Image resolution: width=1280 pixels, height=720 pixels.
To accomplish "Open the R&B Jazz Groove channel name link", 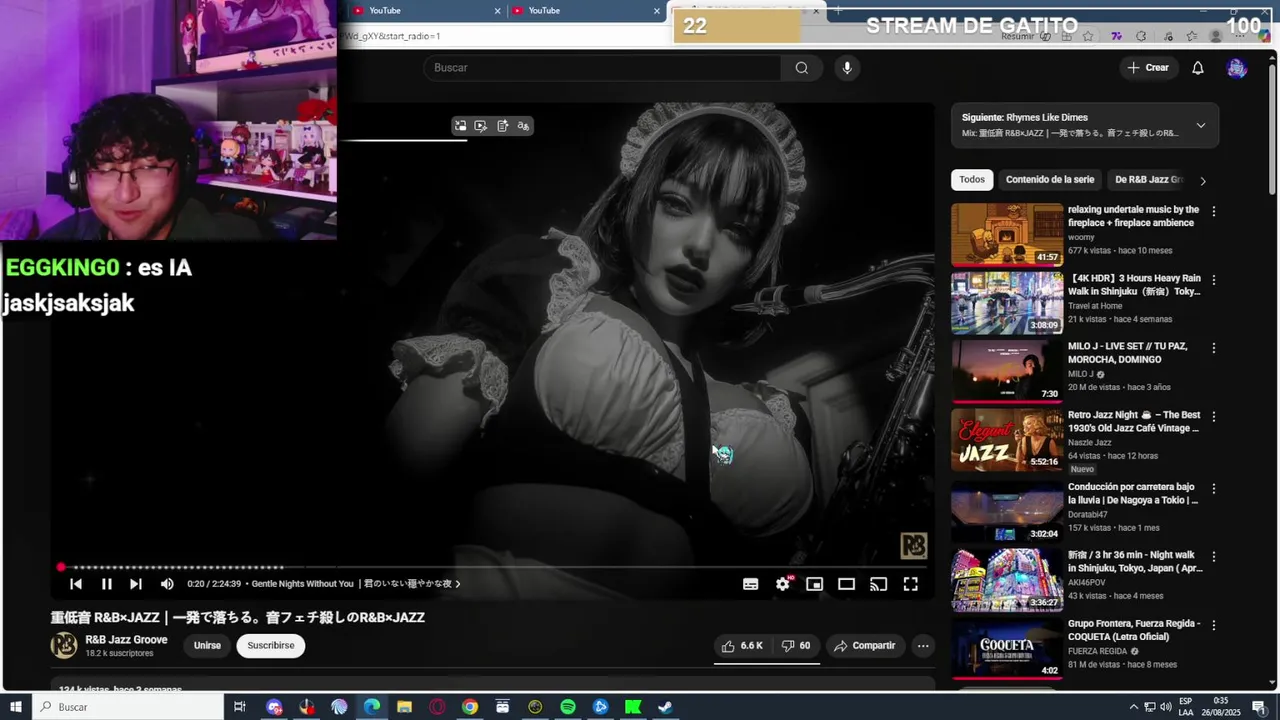I will [126, 640].
